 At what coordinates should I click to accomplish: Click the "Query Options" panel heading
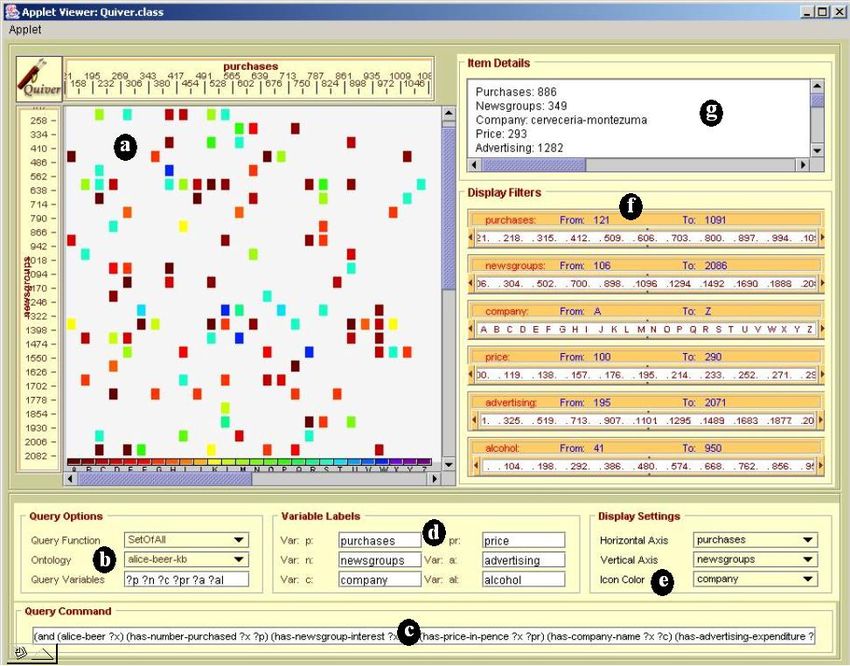(66, 516)
